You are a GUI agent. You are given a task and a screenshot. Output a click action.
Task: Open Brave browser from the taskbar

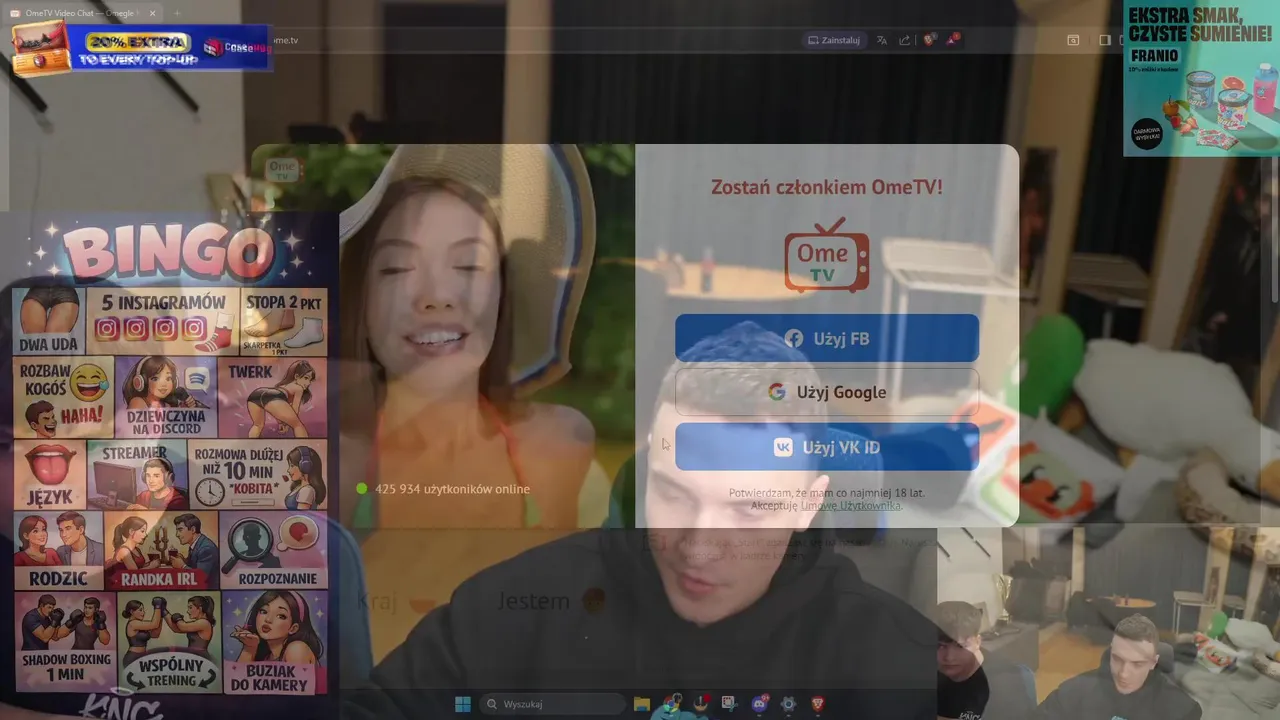817,704
